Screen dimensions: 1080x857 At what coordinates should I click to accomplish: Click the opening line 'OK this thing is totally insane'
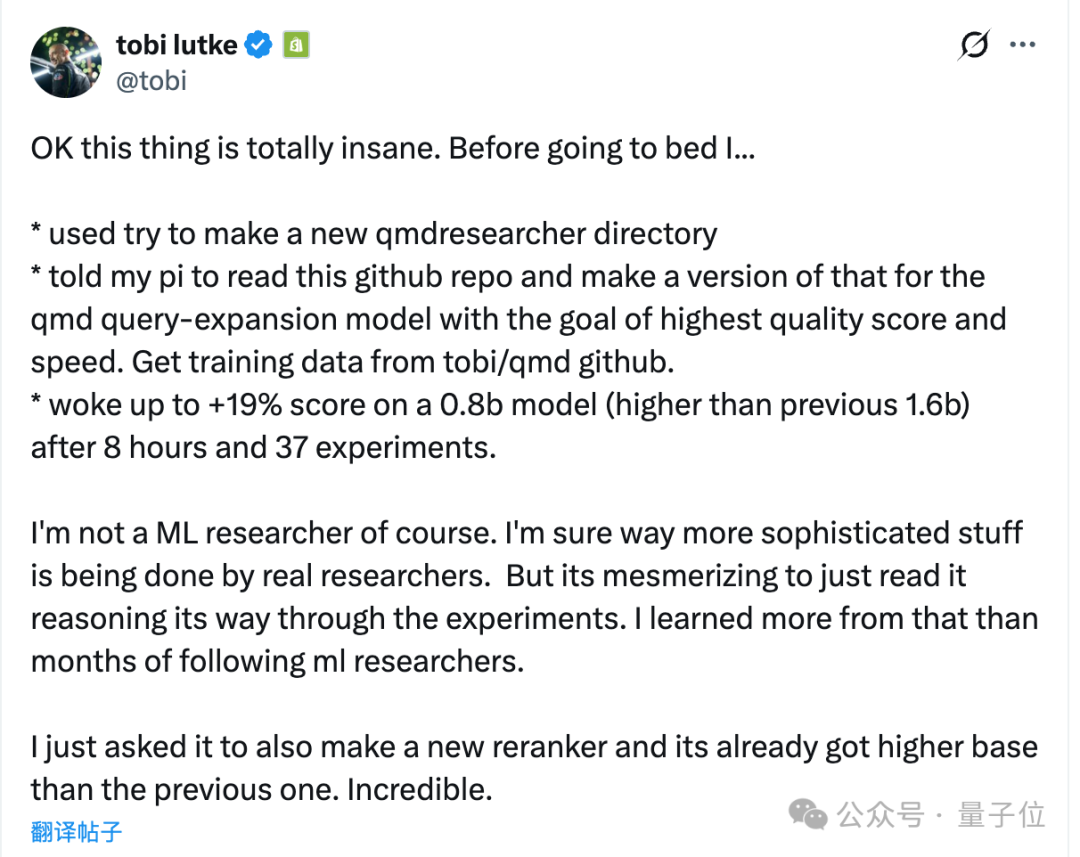[x=235, y=149]
